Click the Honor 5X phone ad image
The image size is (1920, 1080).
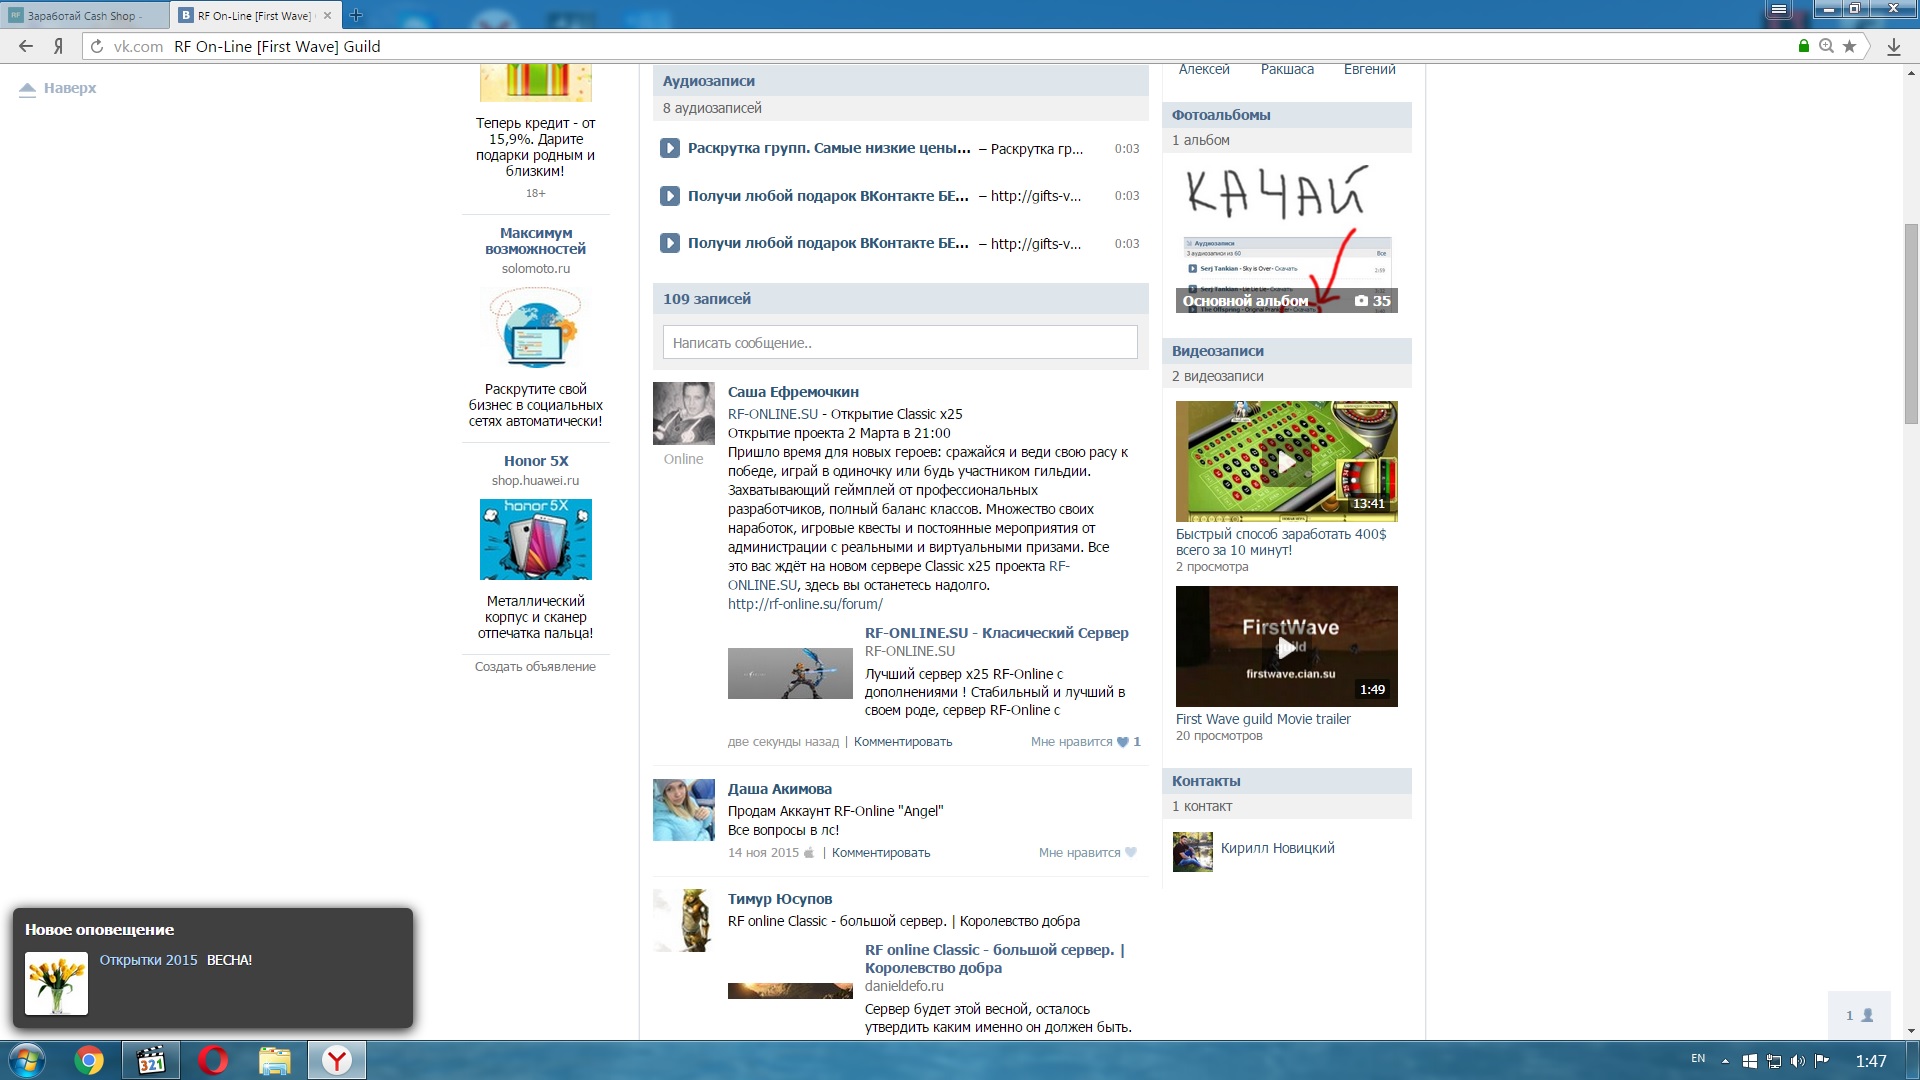(536, 539)
